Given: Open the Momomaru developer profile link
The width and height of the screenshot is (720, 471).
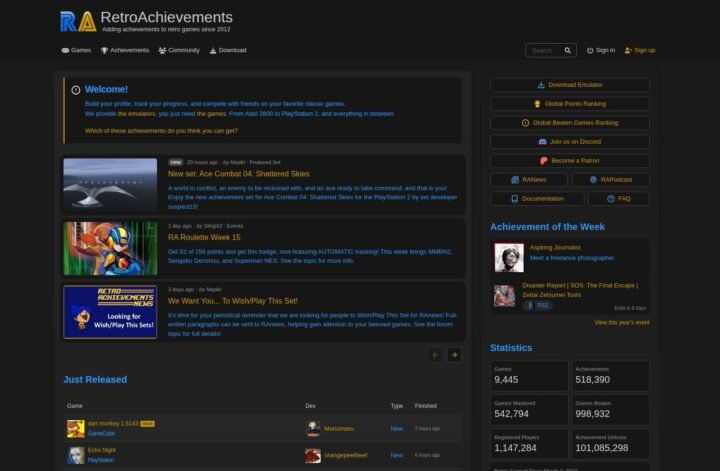Looking at the screenshot, I should click(339, 429).
